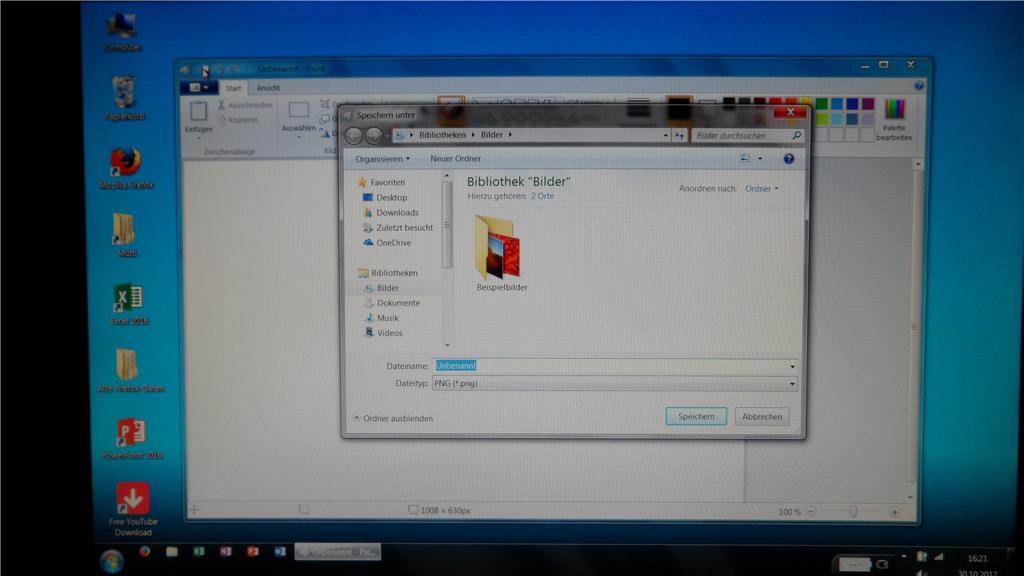Click the 2 Orte link

pos(542,196)
